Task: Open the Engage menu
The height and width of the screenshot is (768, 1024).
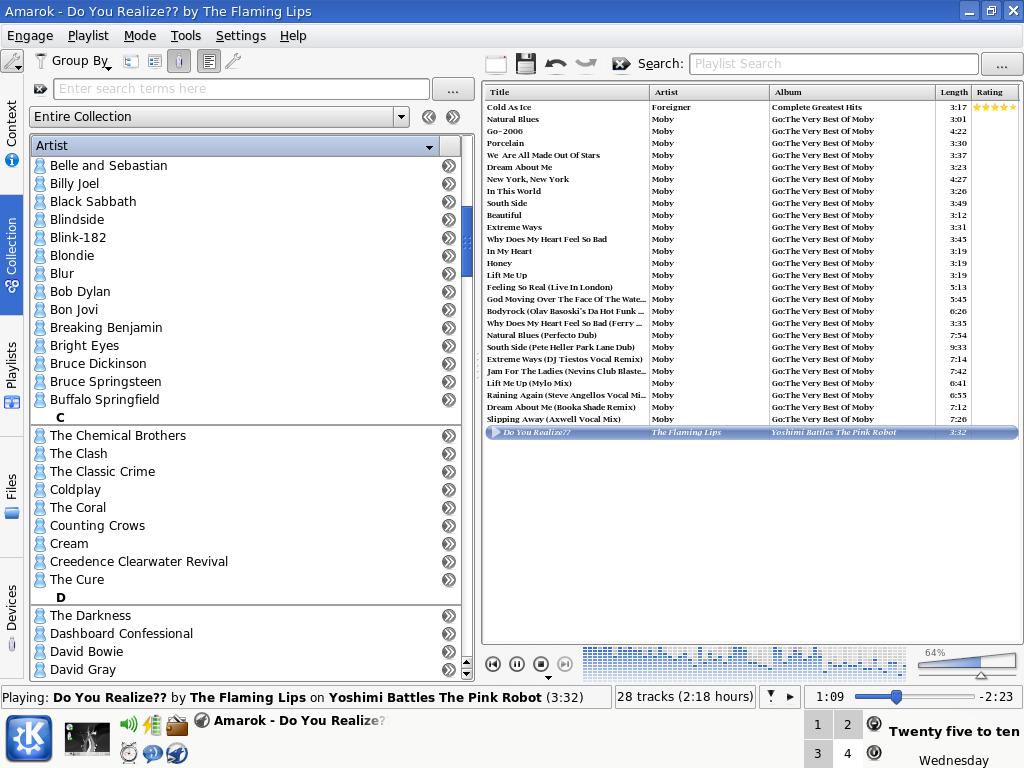Action: (30, 36)
